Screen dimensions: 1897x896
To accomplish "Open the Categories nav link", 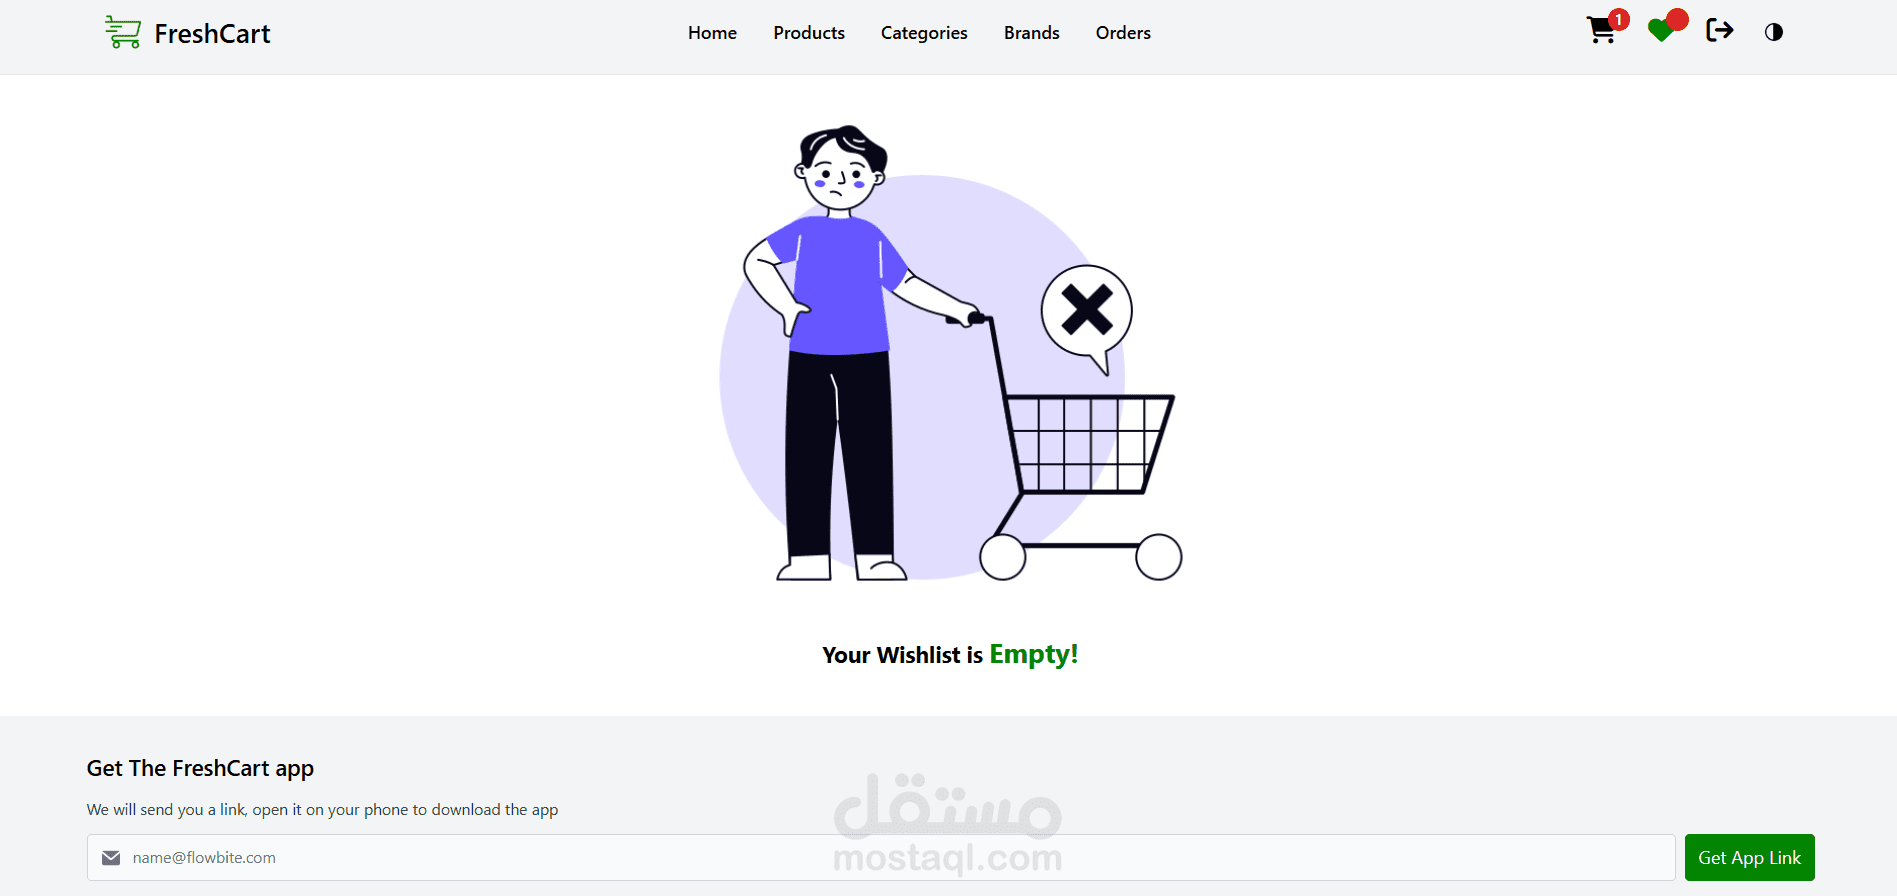I will click(x=924, y=33).
